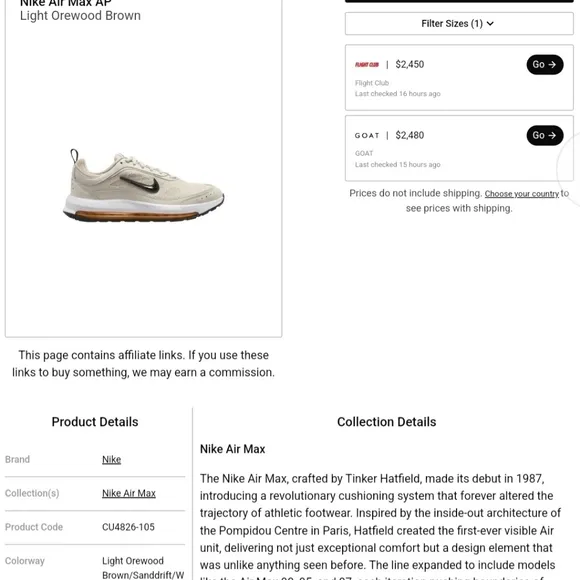Viewport: 580px width, 580px height.
Task: Click the affiliate links disclaimer text
Action: (x=144, y=364)
